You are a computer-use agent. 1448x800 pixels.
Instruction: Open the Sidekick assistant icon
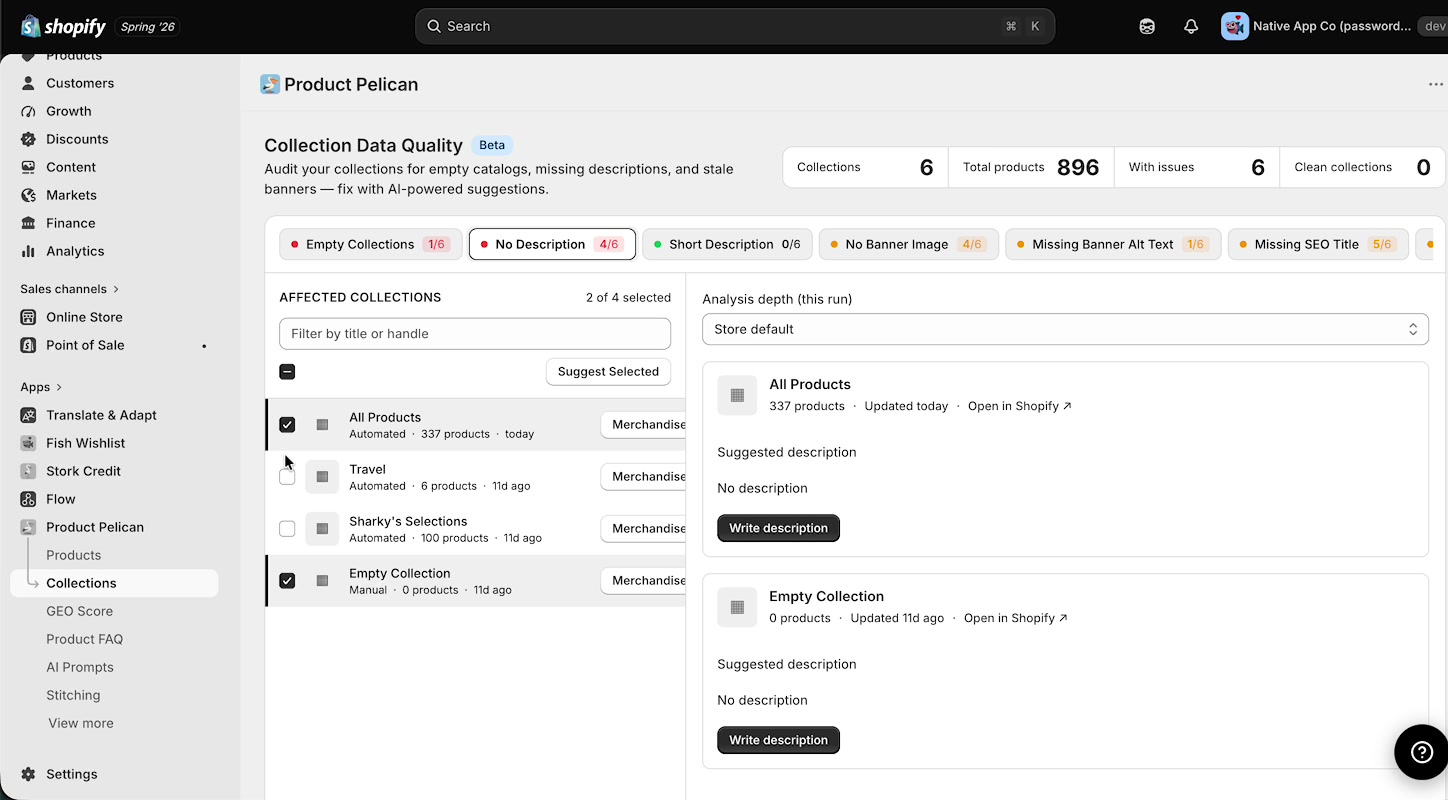point(1147,27)
